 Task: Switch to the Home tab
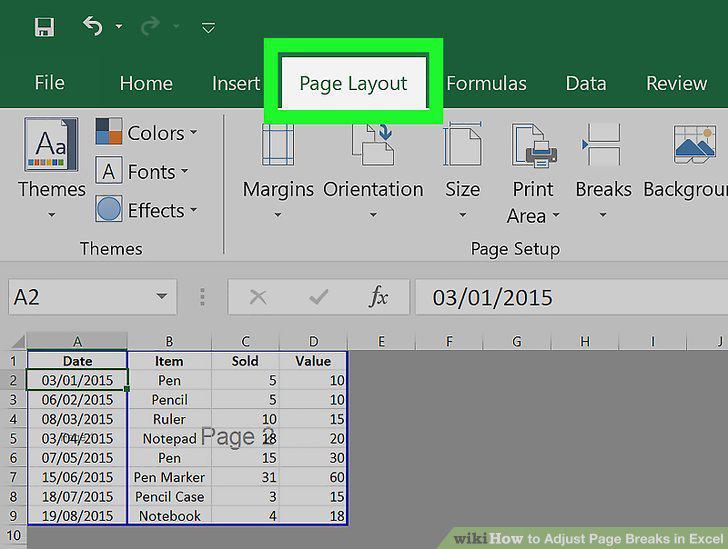point(146,84)
